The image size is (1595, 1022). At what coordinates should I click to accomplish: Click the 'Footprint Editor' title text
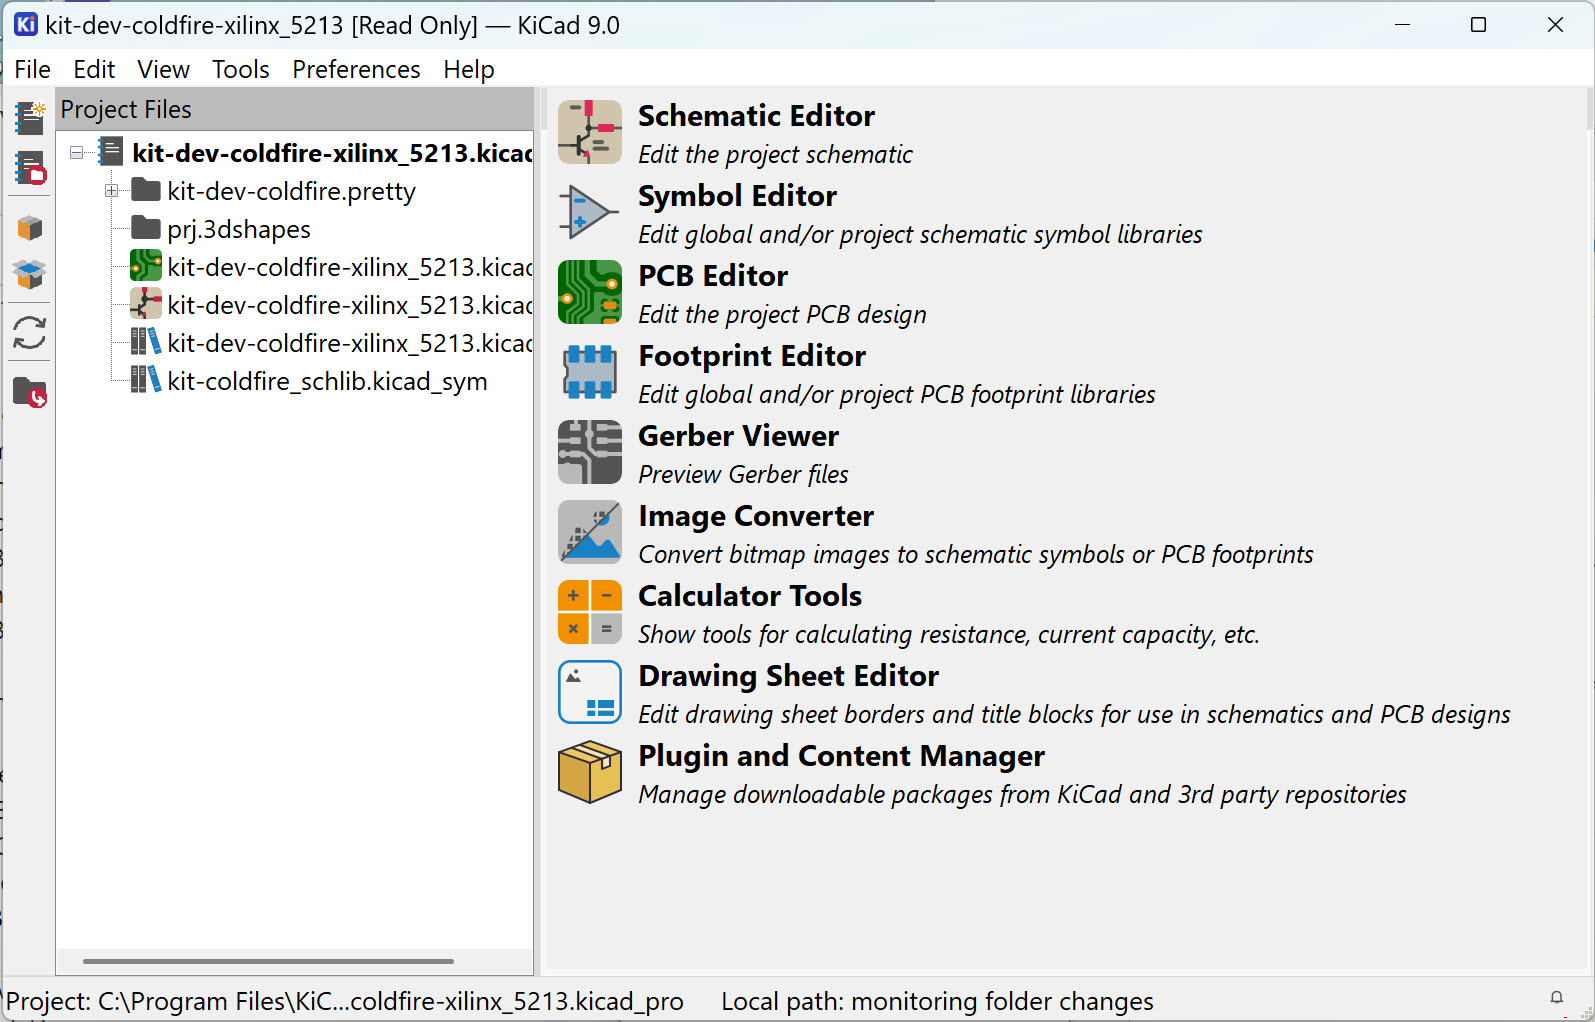coord(752,356)
